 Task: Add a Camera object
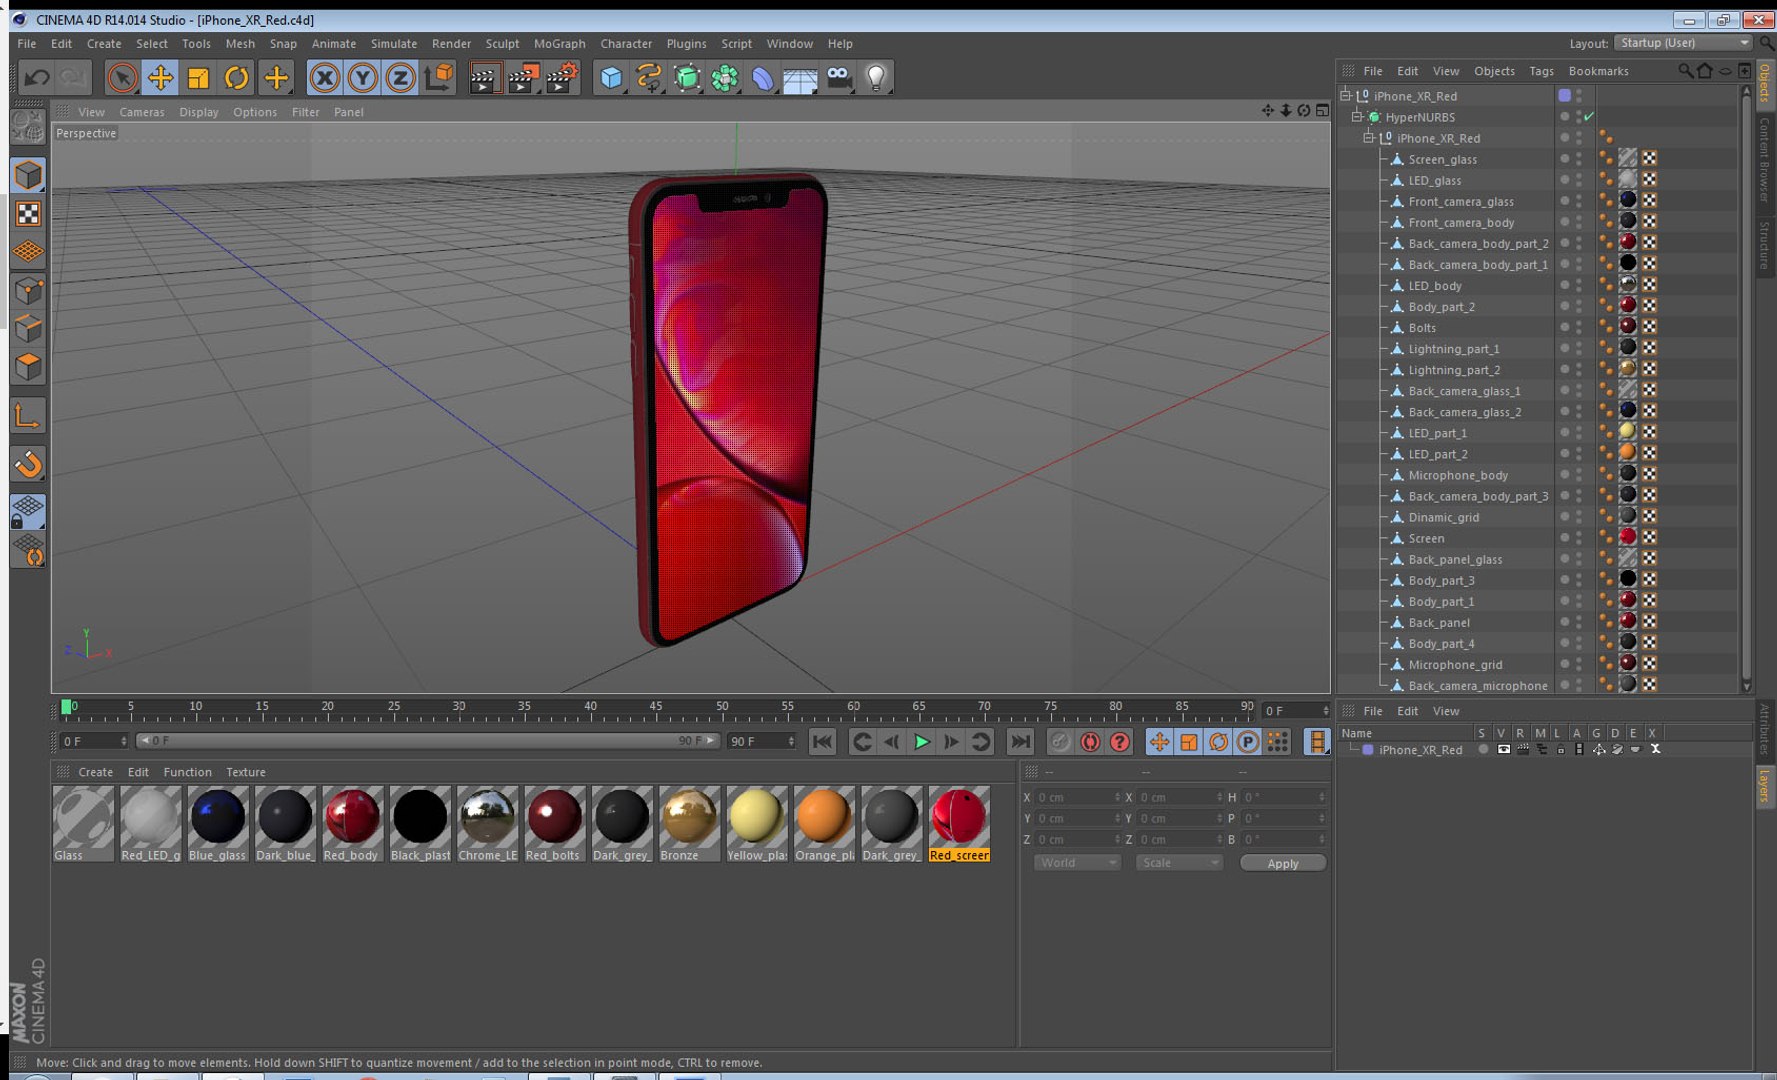tap(839, 77)
